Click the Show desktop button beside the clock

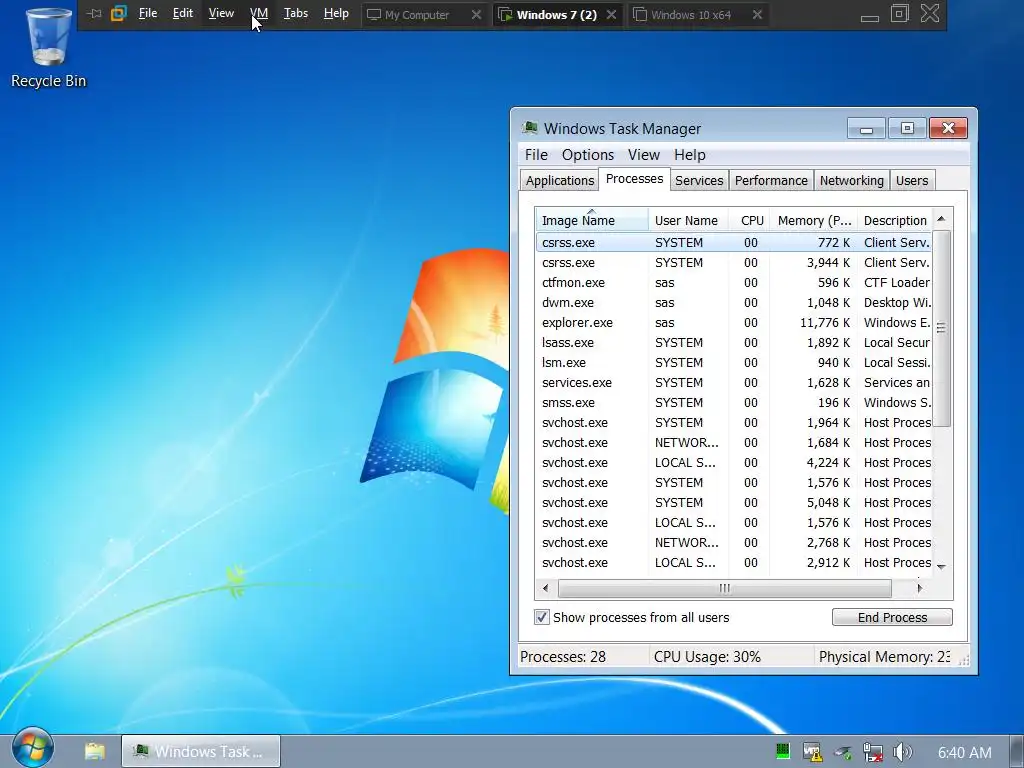pyautogui.click(x=1017, y=751)
